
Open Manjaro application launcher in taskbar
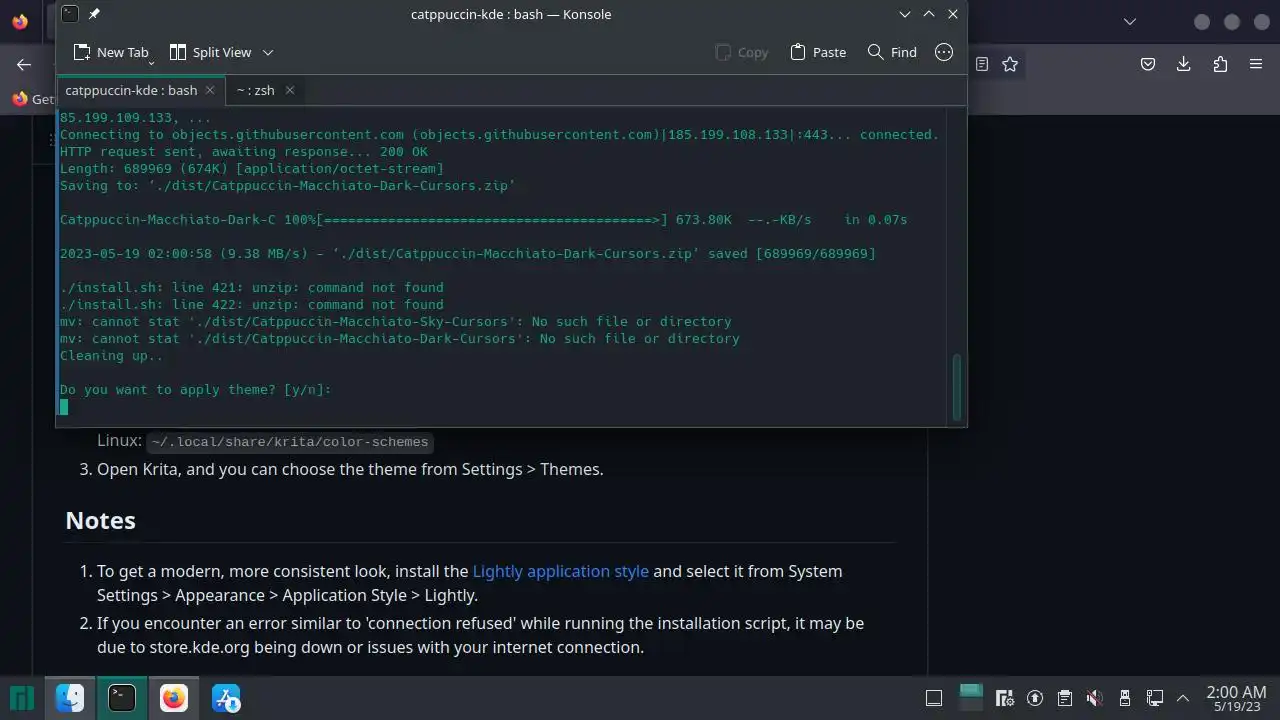pos(22,698)
